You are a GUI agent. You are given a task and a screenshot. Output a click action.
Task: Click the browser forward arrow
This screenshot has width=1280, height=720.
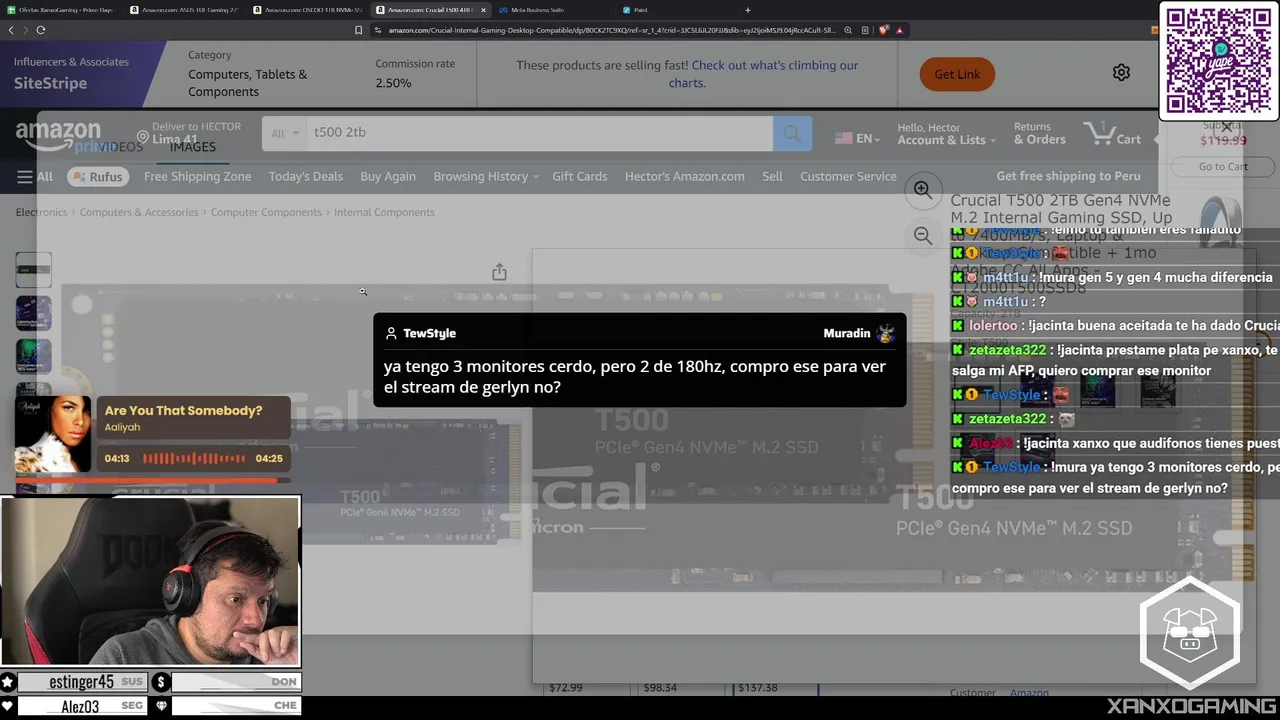(x=25, y=30)
